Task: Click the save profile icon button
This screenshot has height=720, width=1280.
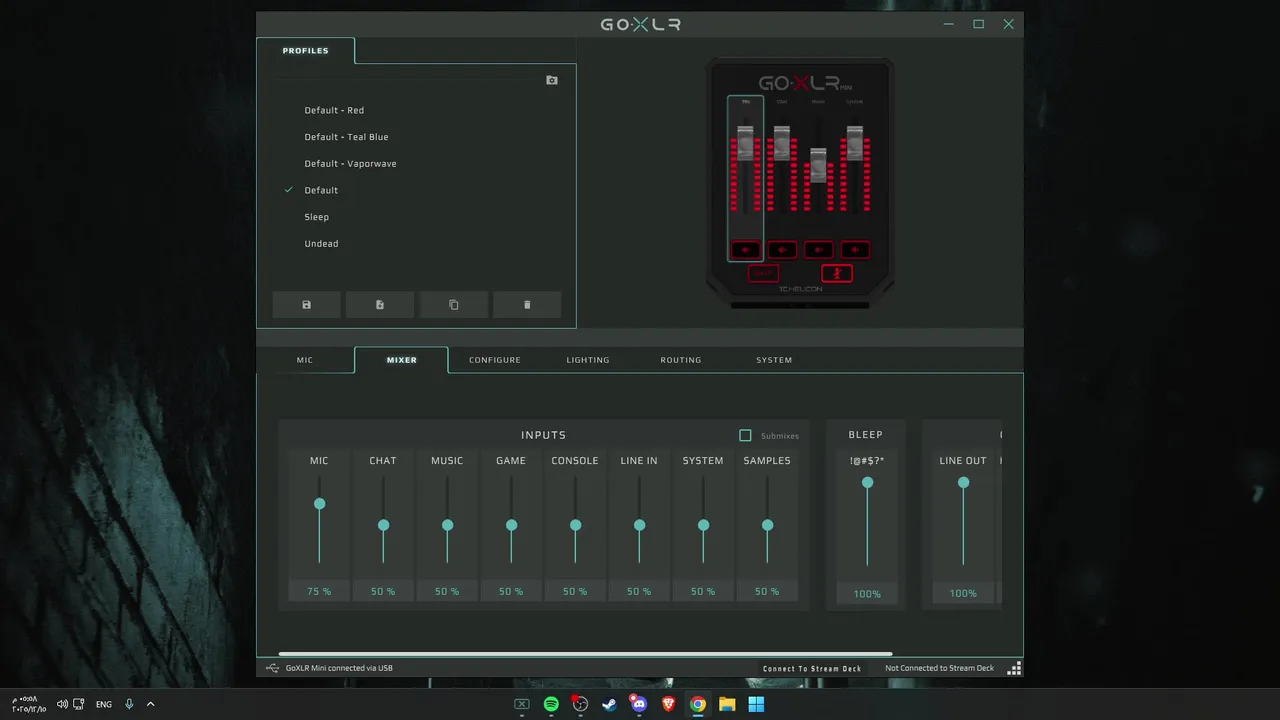Action: click(x=306, y=305)
